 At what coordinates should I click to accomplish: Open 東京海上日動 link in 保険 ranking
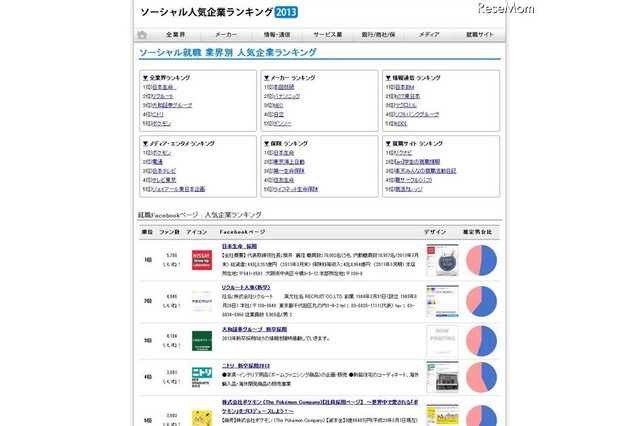tap(289, 162)
